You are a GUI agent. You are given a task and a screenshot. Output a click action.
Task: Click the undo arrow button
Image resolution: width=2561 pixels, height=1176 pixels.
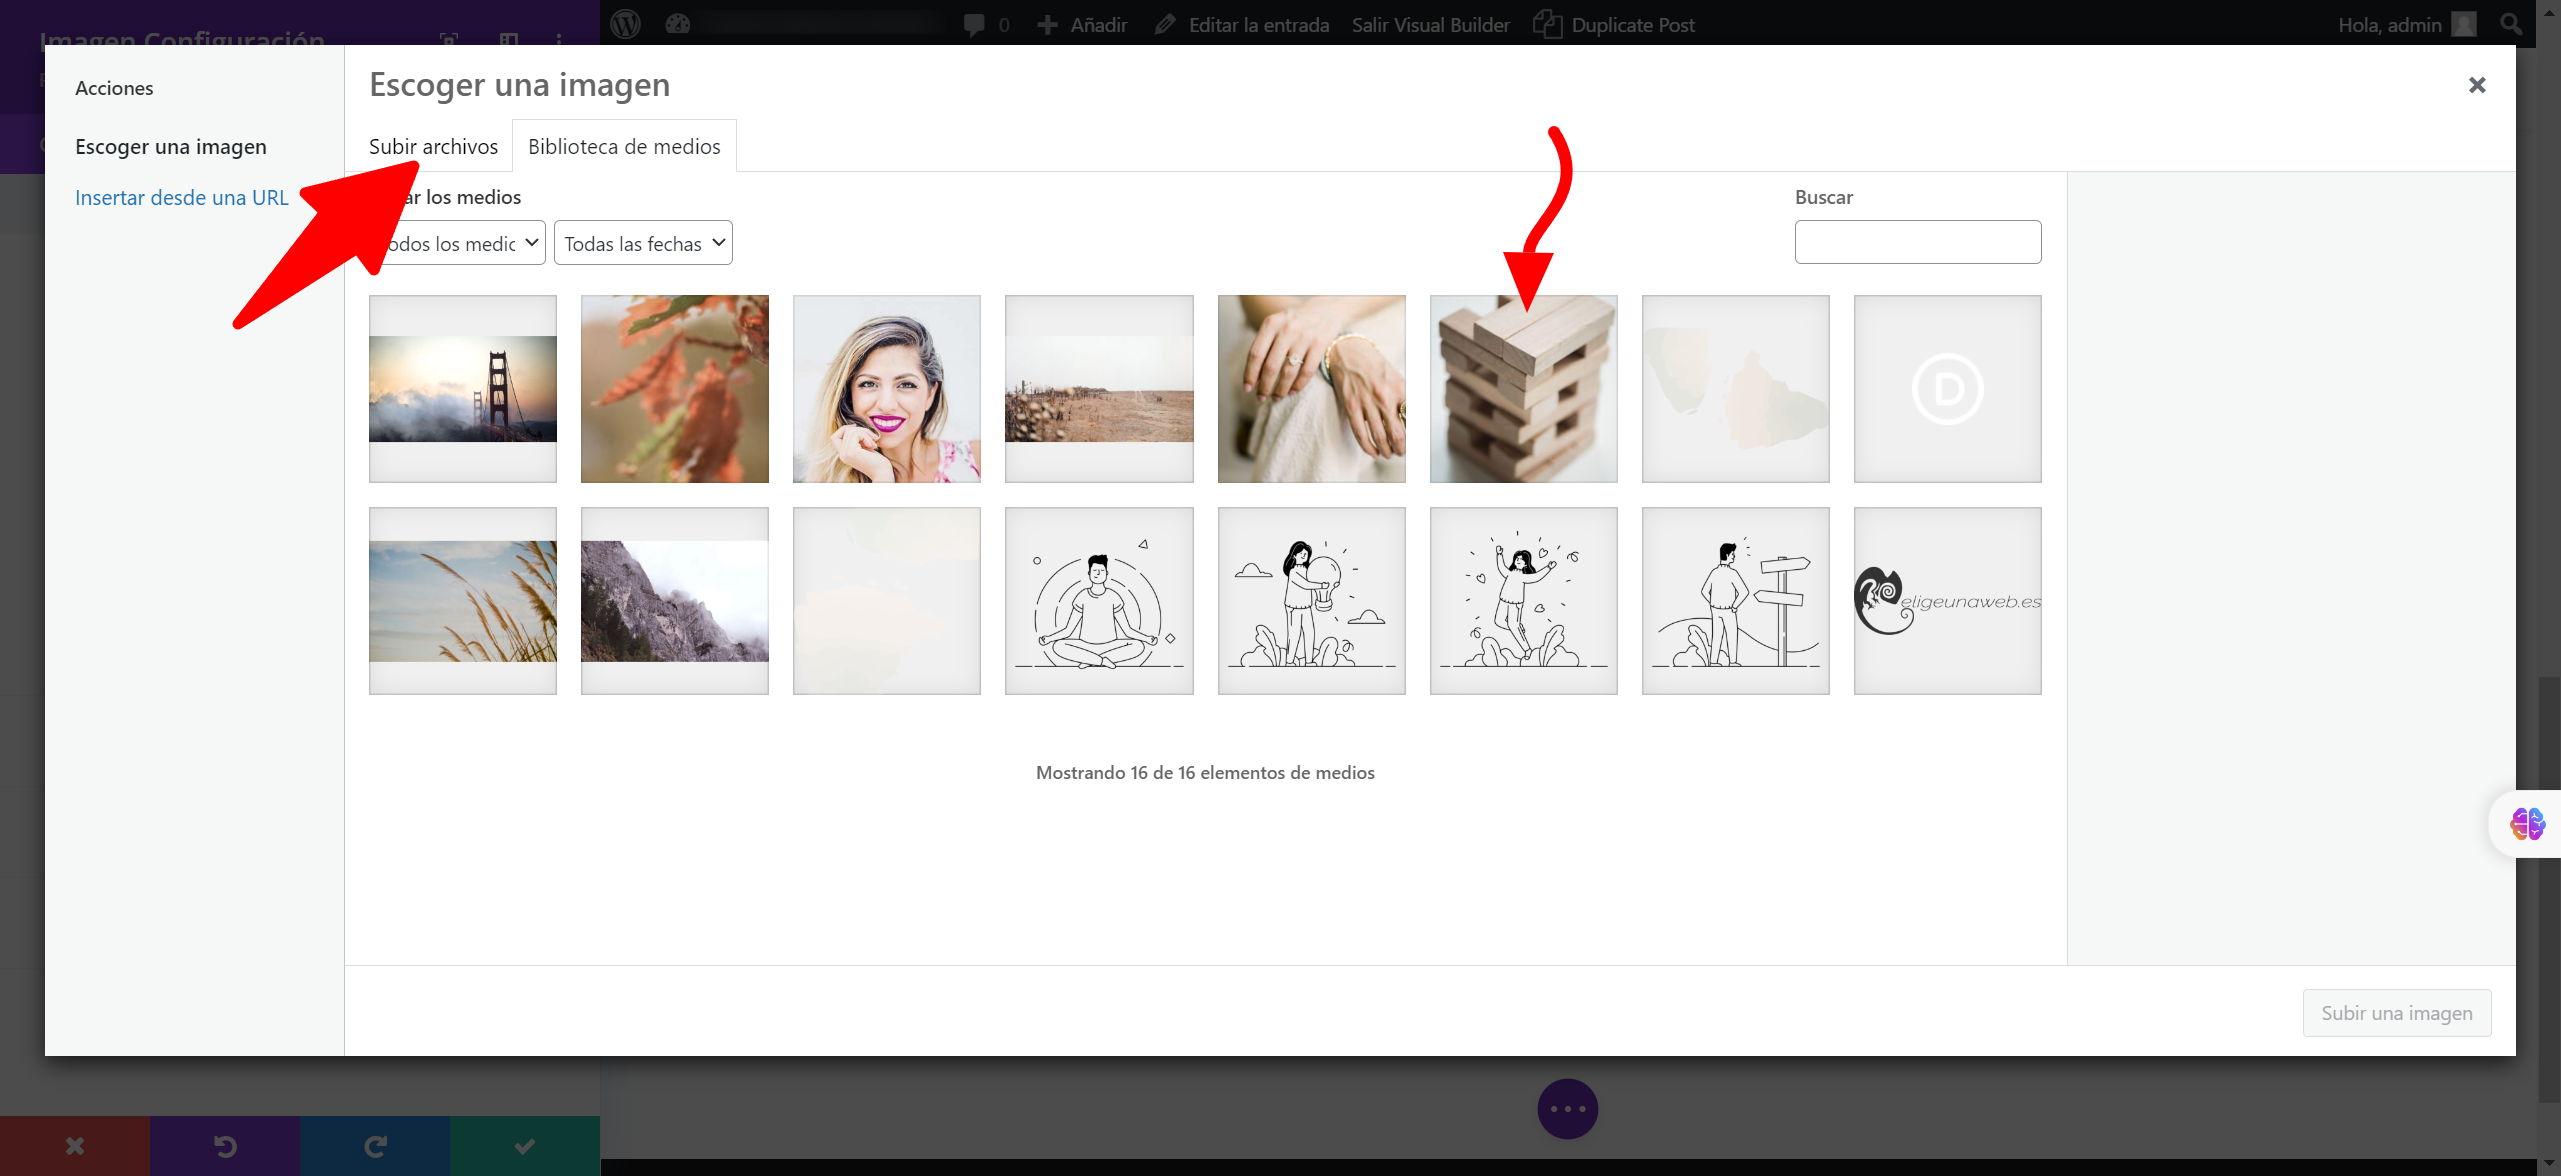(x=225, y=1146)
